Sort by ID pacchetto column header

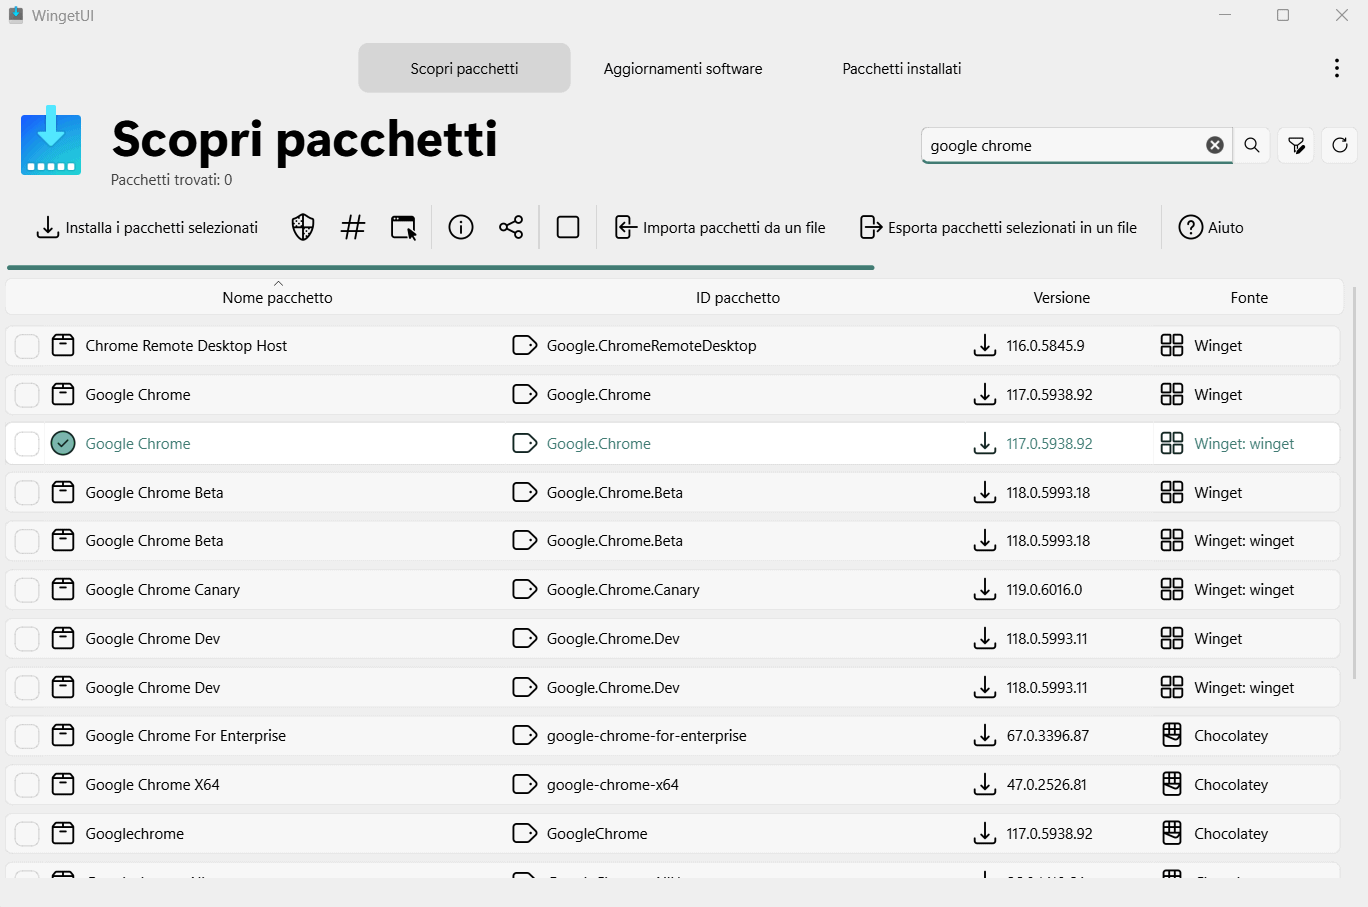click(x=738, y=298)
